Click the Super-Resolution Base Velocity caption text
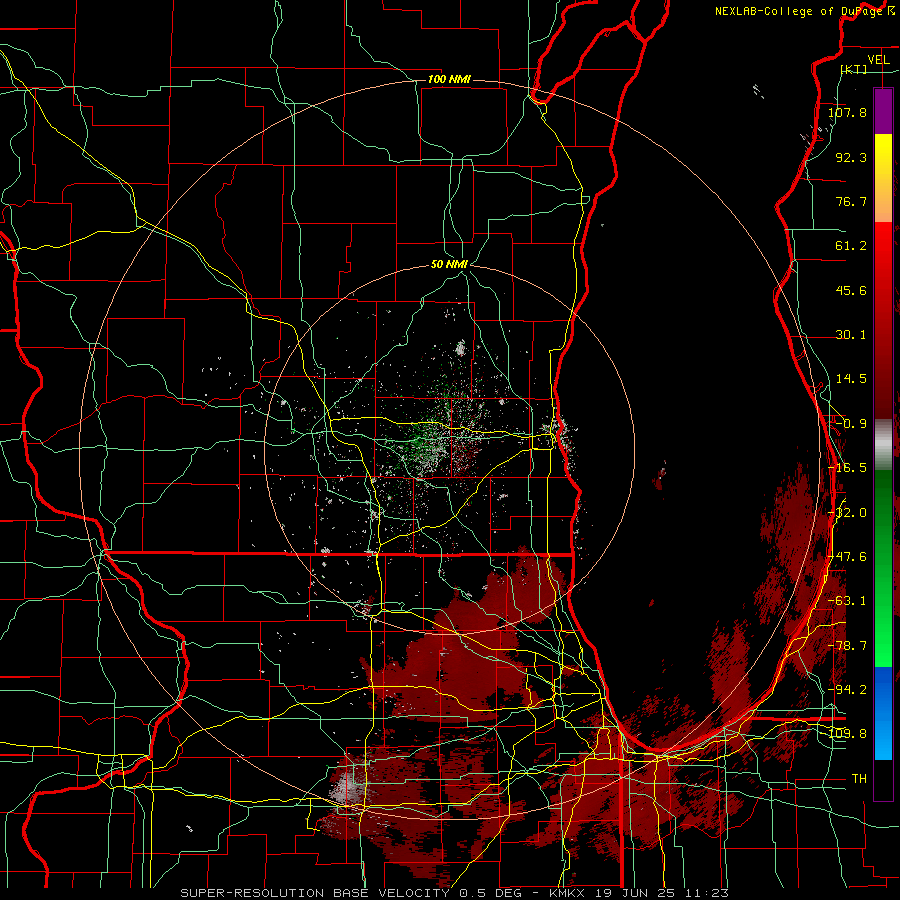Viewport: 900px width, 900px height. click(x=454, y=893)
